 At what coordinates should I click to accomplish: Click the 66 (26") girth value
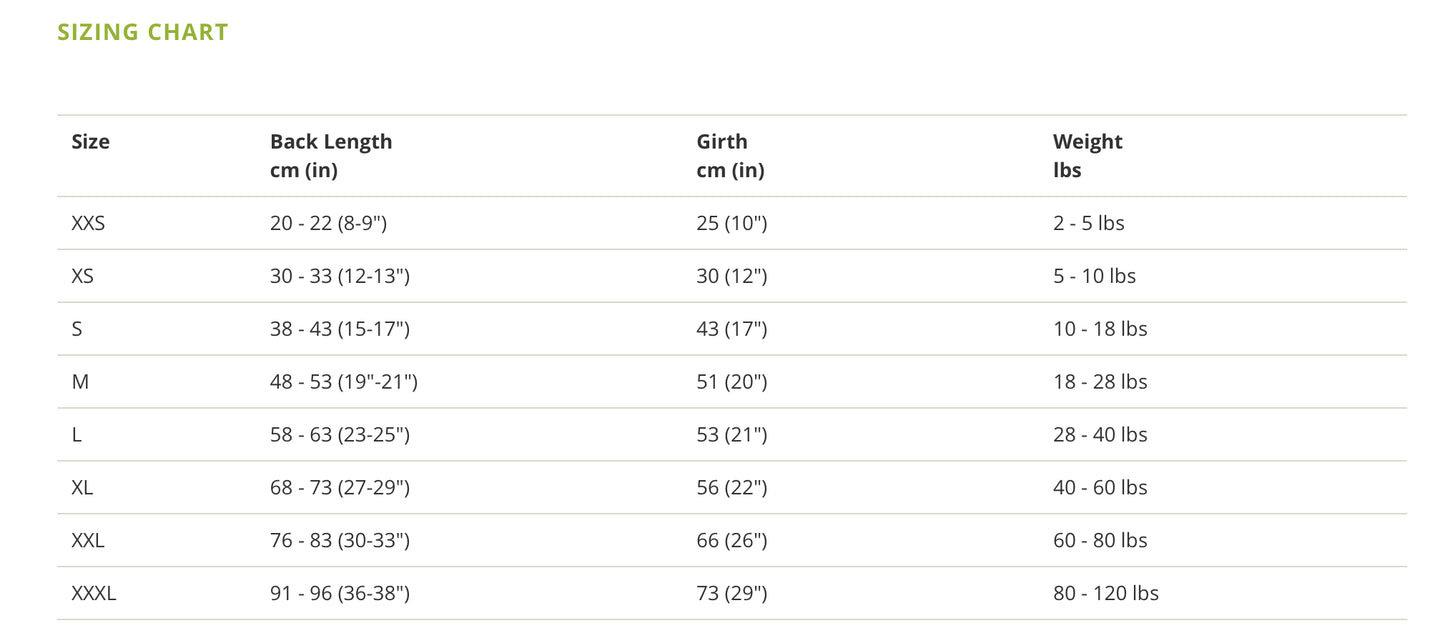pyautogui.click(x=731, y=541)
